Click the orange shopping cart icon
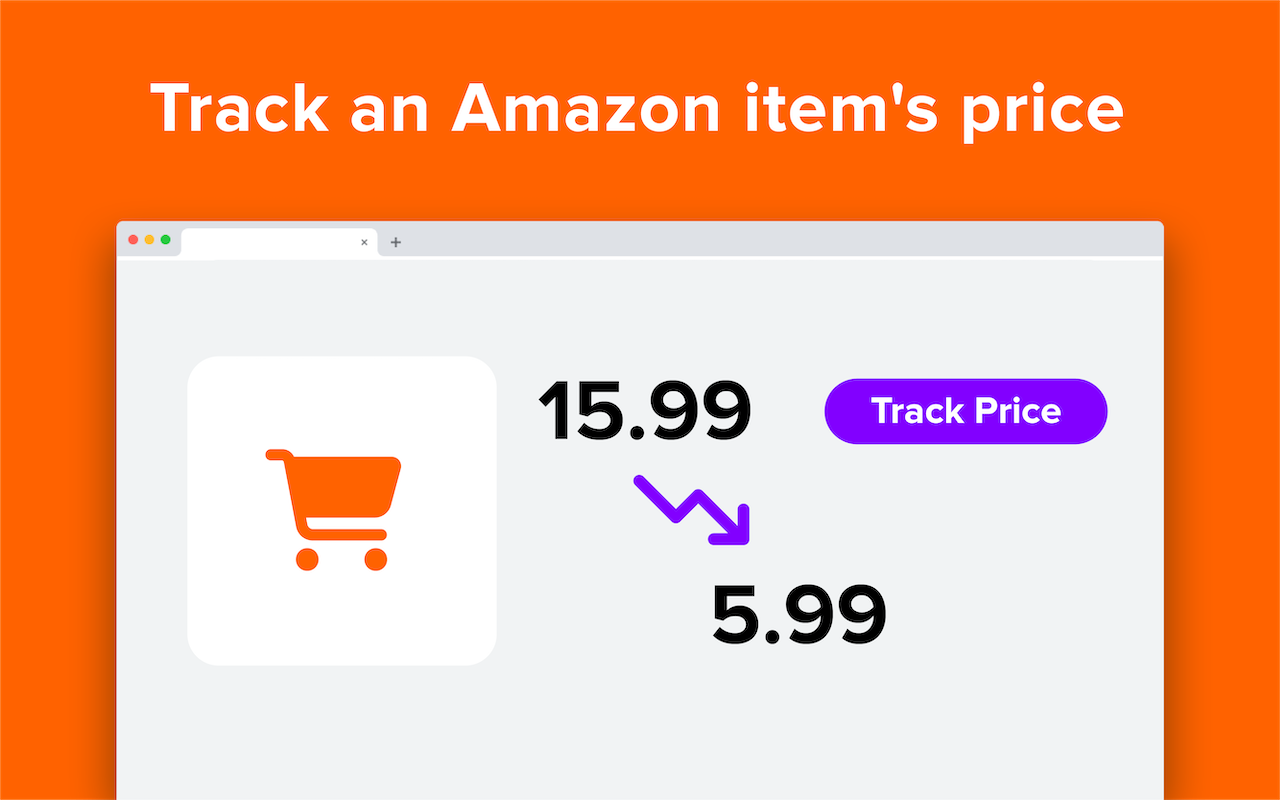 (335, 505)
